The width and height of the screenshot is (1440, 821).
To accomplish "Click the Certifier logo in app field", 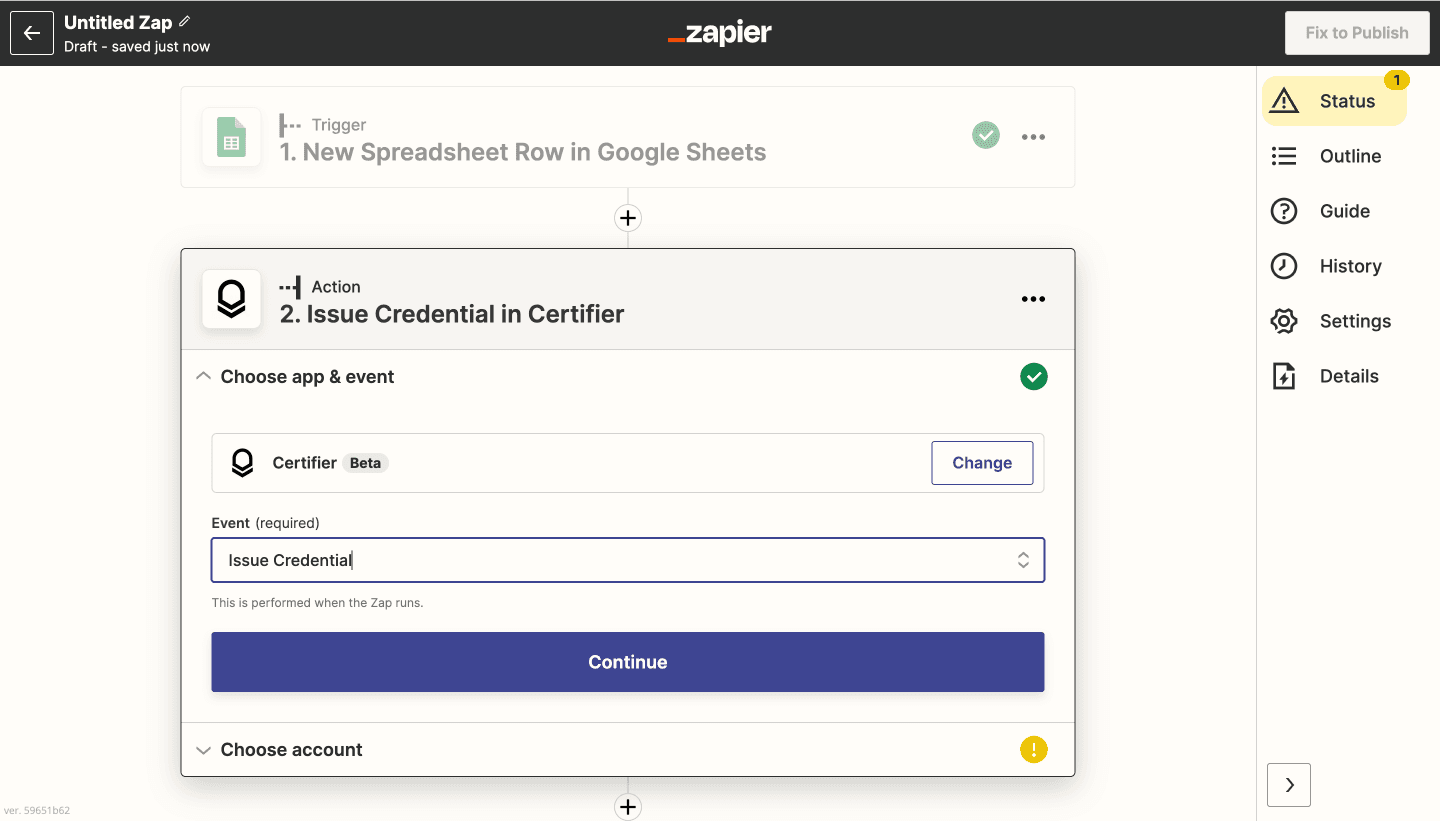I will (242, 463).
